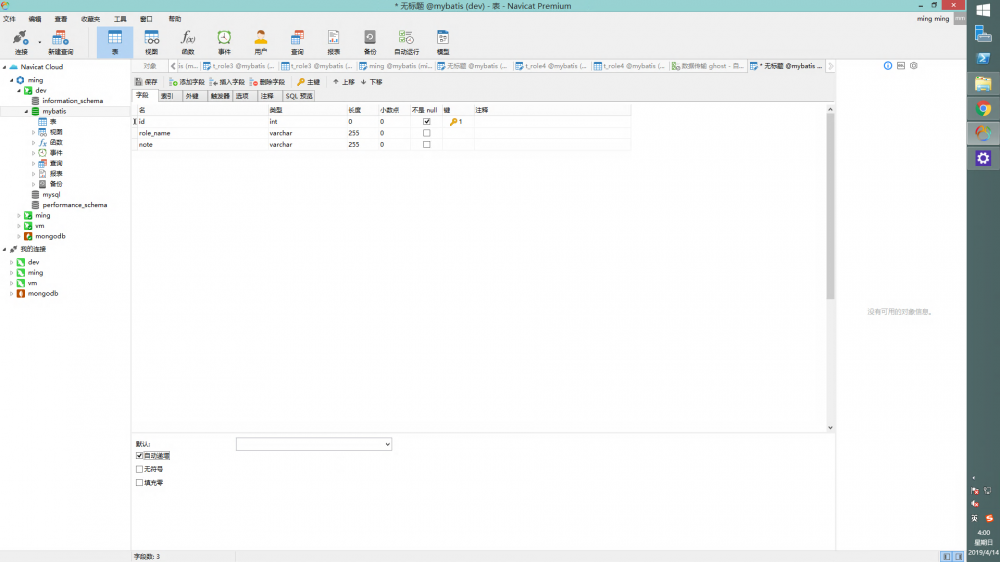Open the 事件 events clock icon
The height and width of the screenshot is (562, 1000).
224,42
